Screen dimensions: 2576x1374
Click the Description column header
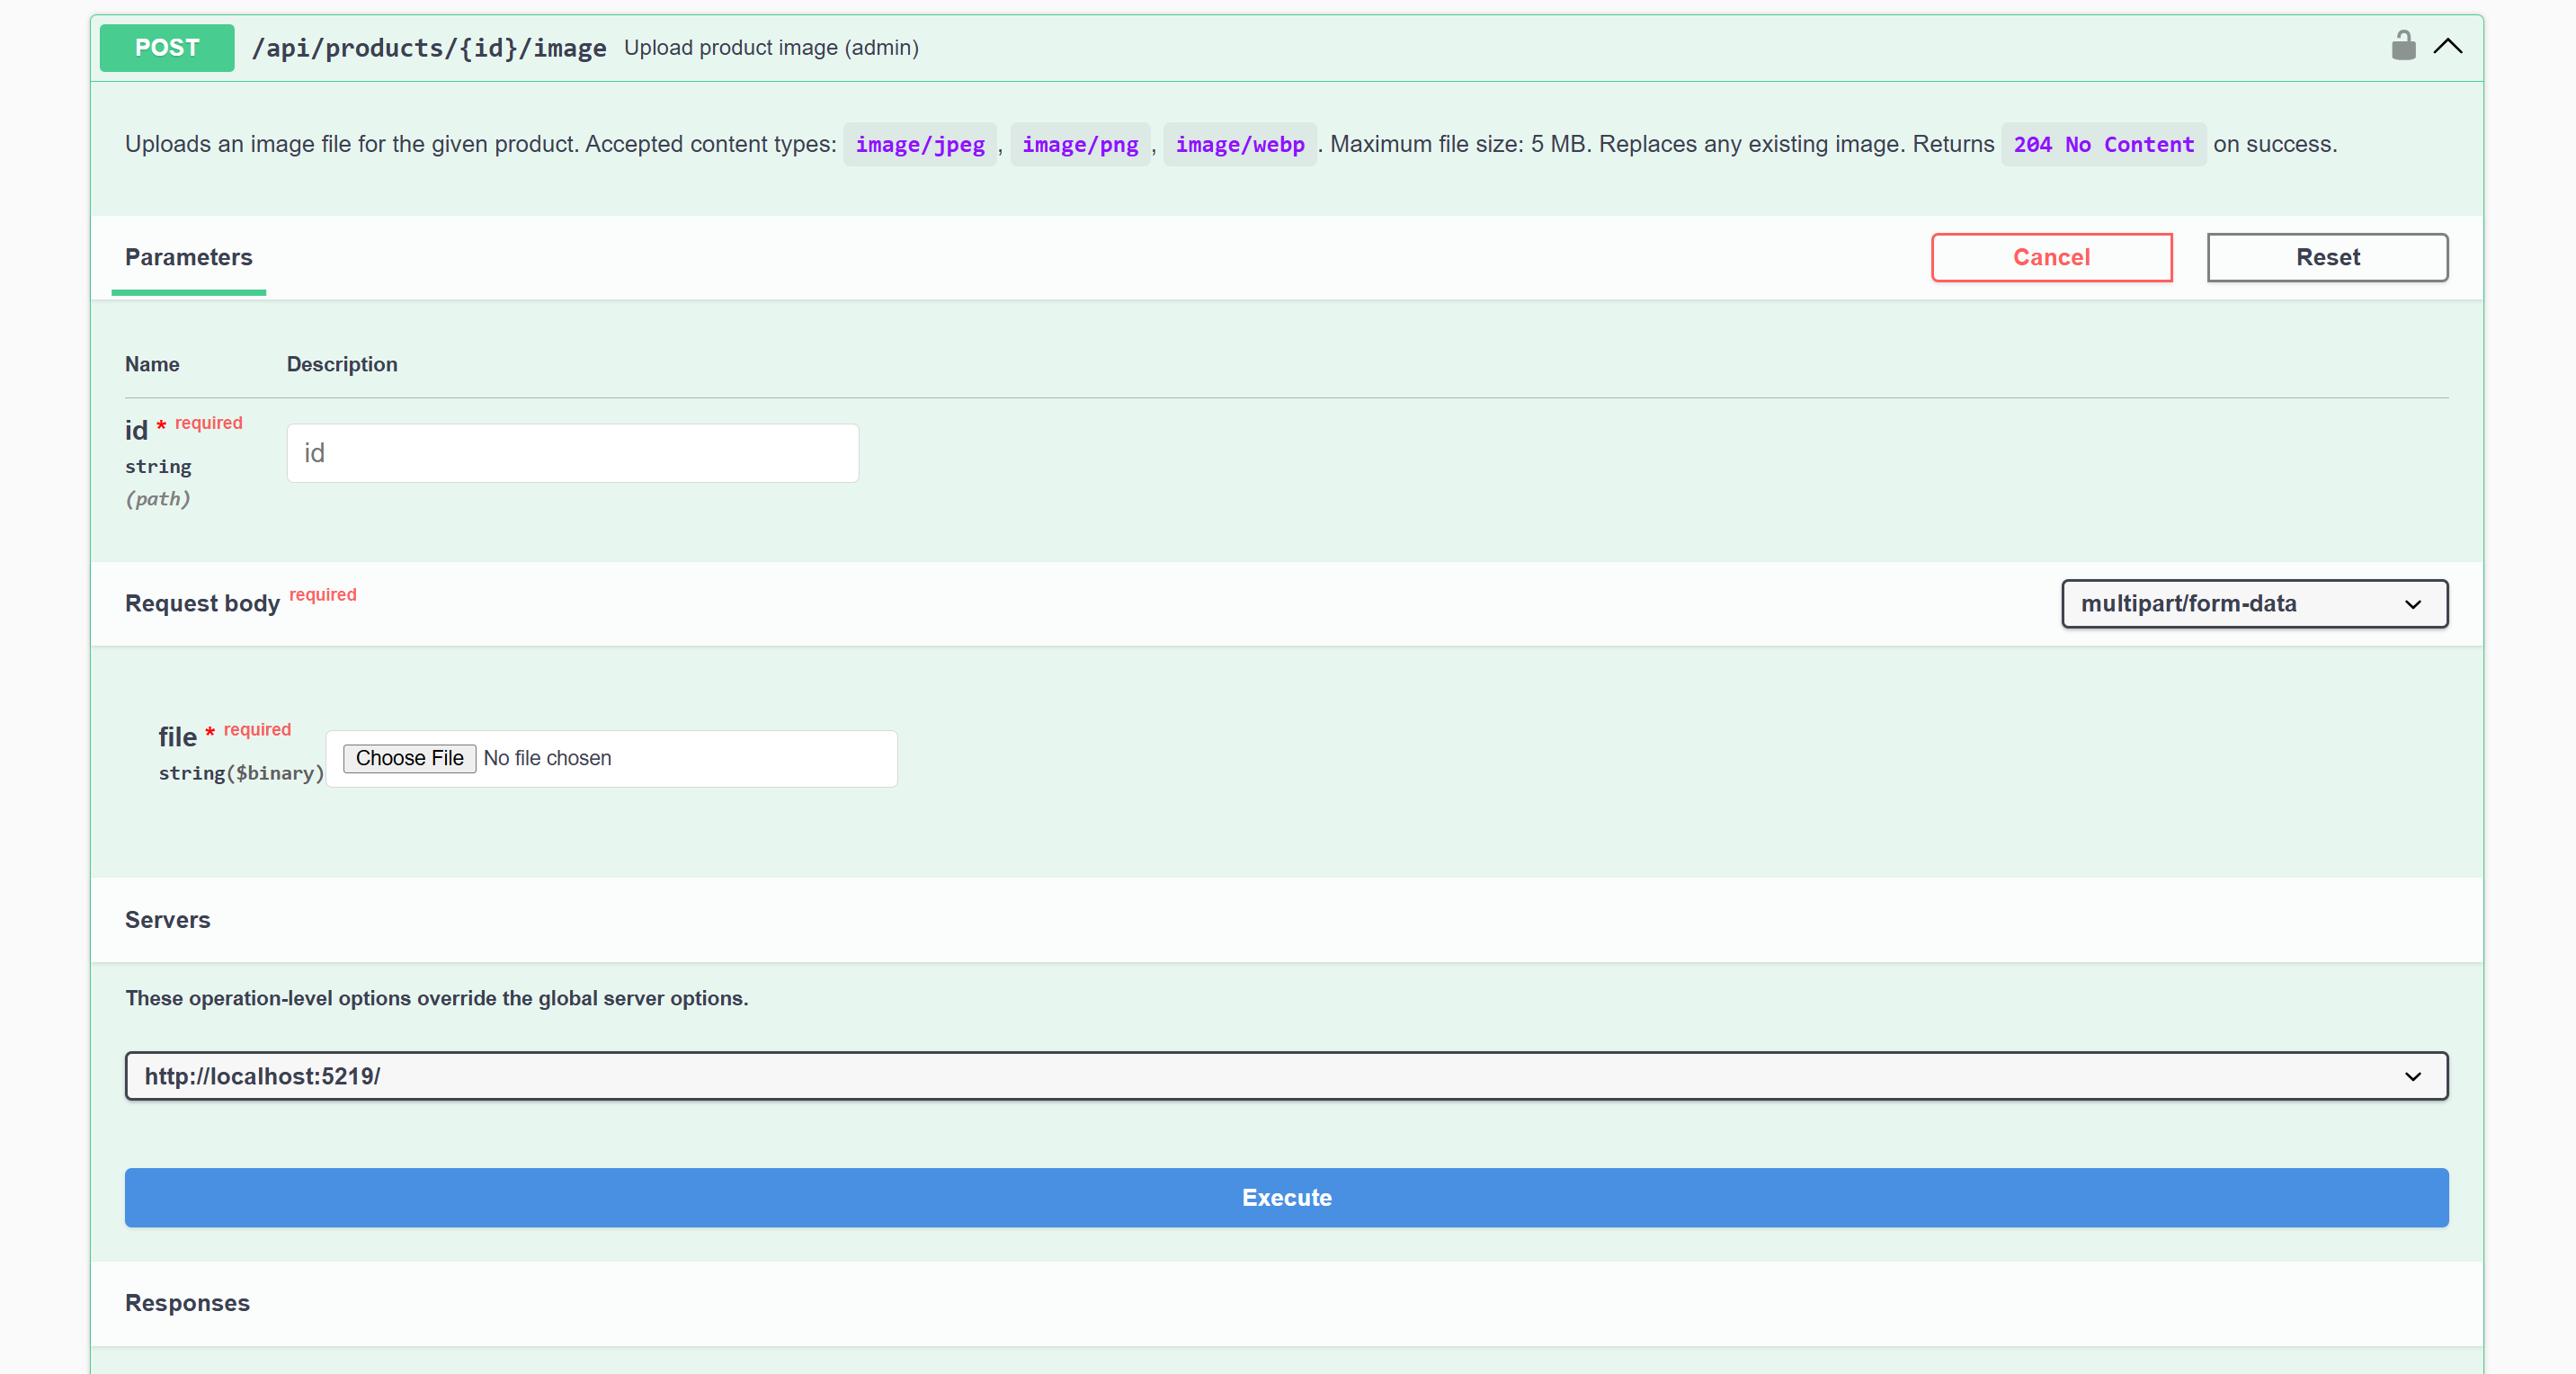pos(342,364)
